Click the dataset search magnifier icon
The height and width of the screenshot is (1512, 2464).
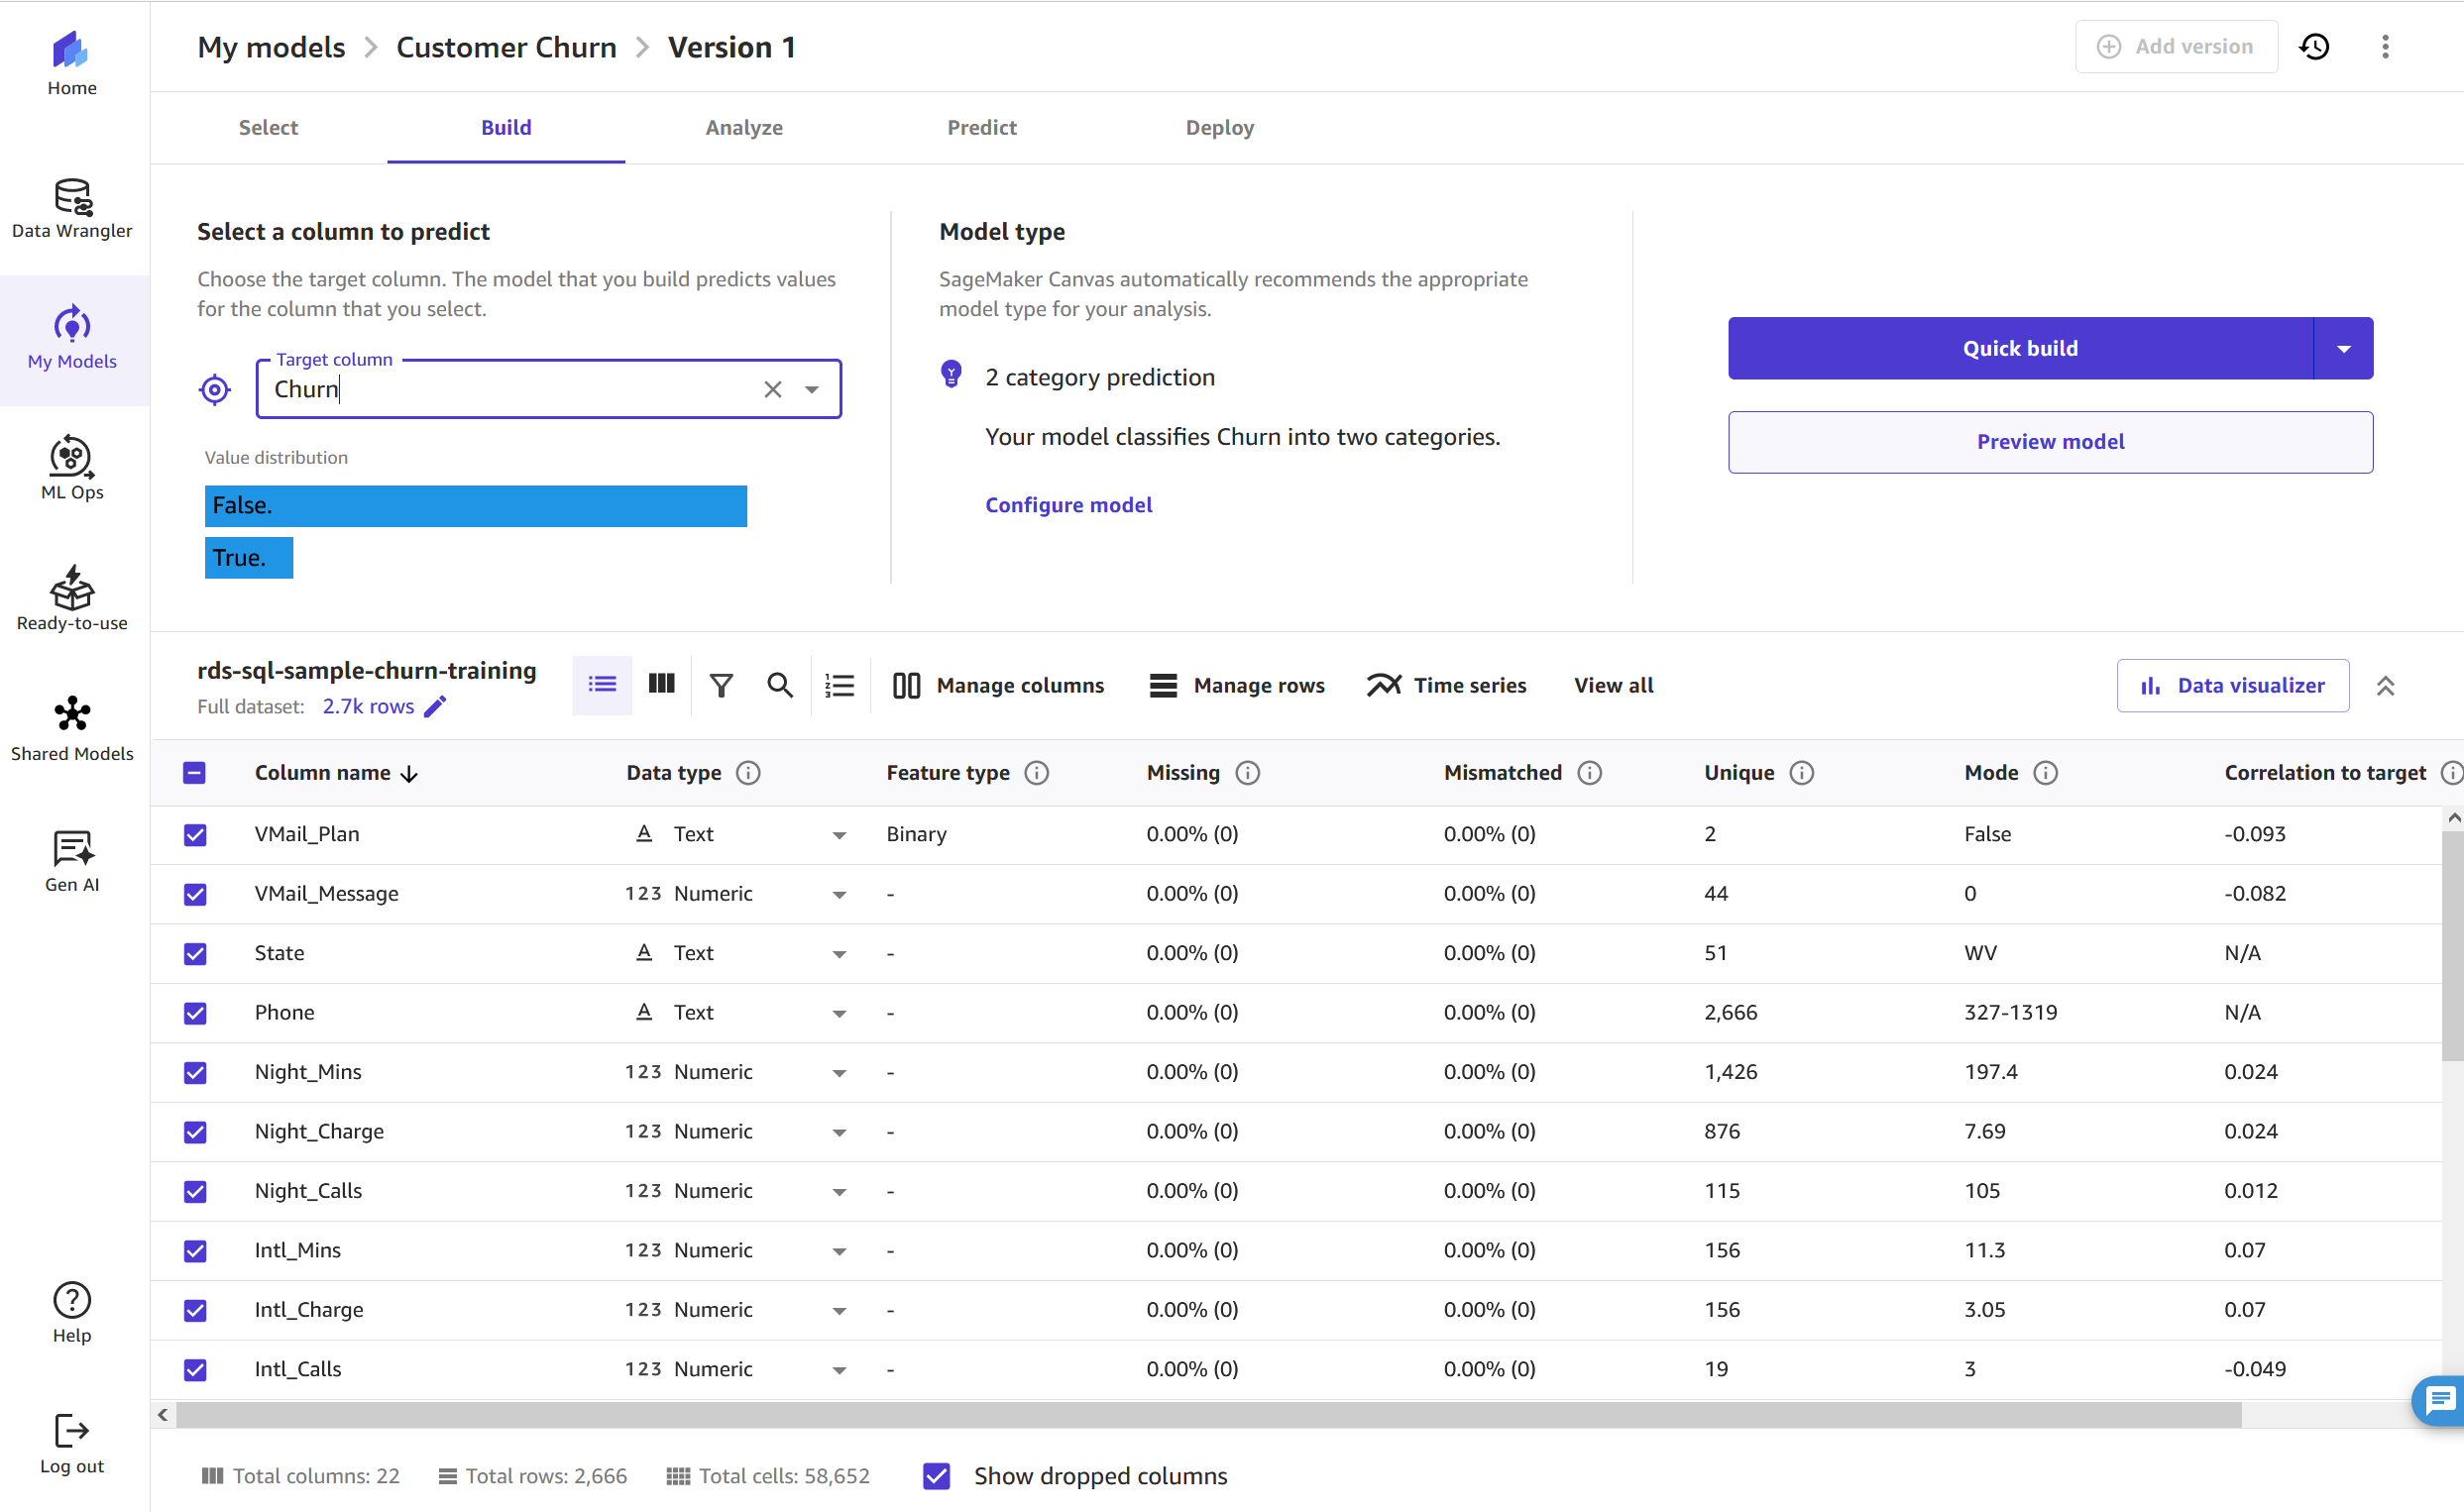coord(780,685)
